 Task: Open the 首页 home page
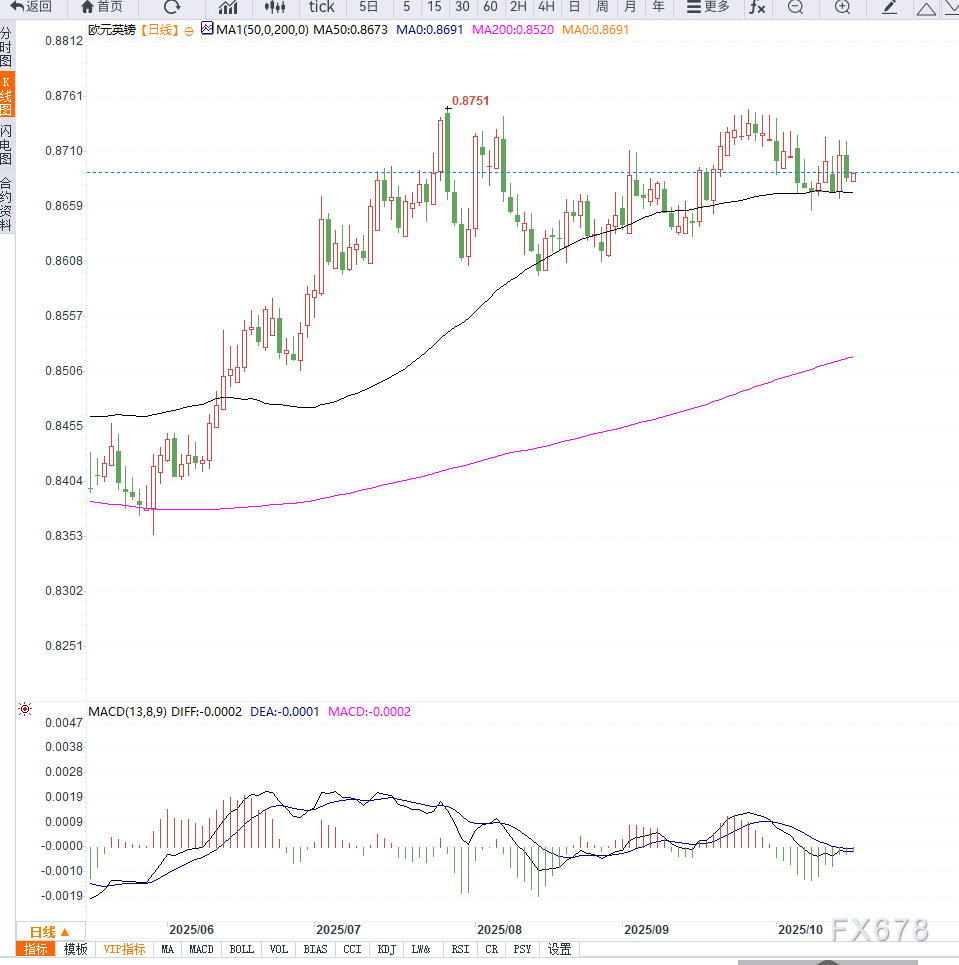[x=102, y=7]
